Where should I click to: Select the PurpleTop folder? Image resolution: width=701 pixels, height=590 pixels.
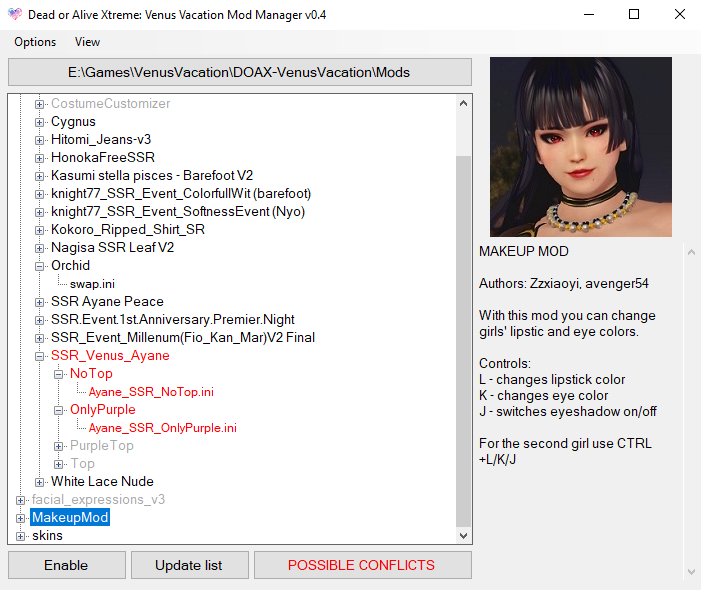101,445
